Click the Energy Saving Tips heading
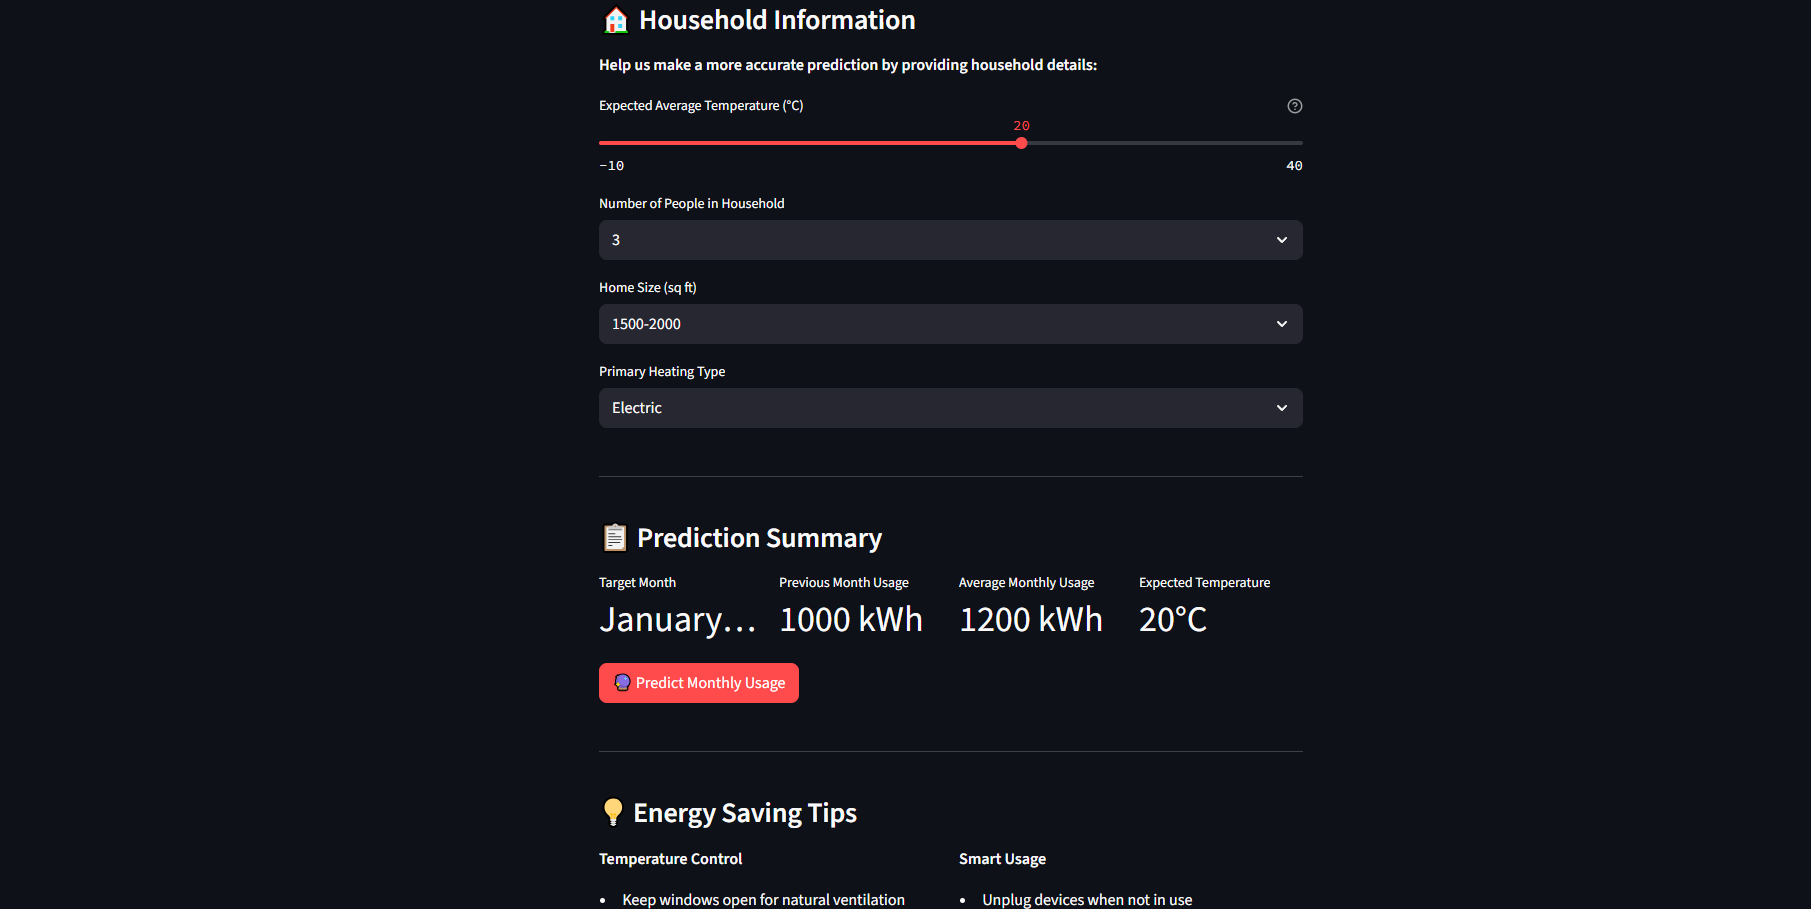Viewport: 1816px width, 909px height. coord(745,813)
